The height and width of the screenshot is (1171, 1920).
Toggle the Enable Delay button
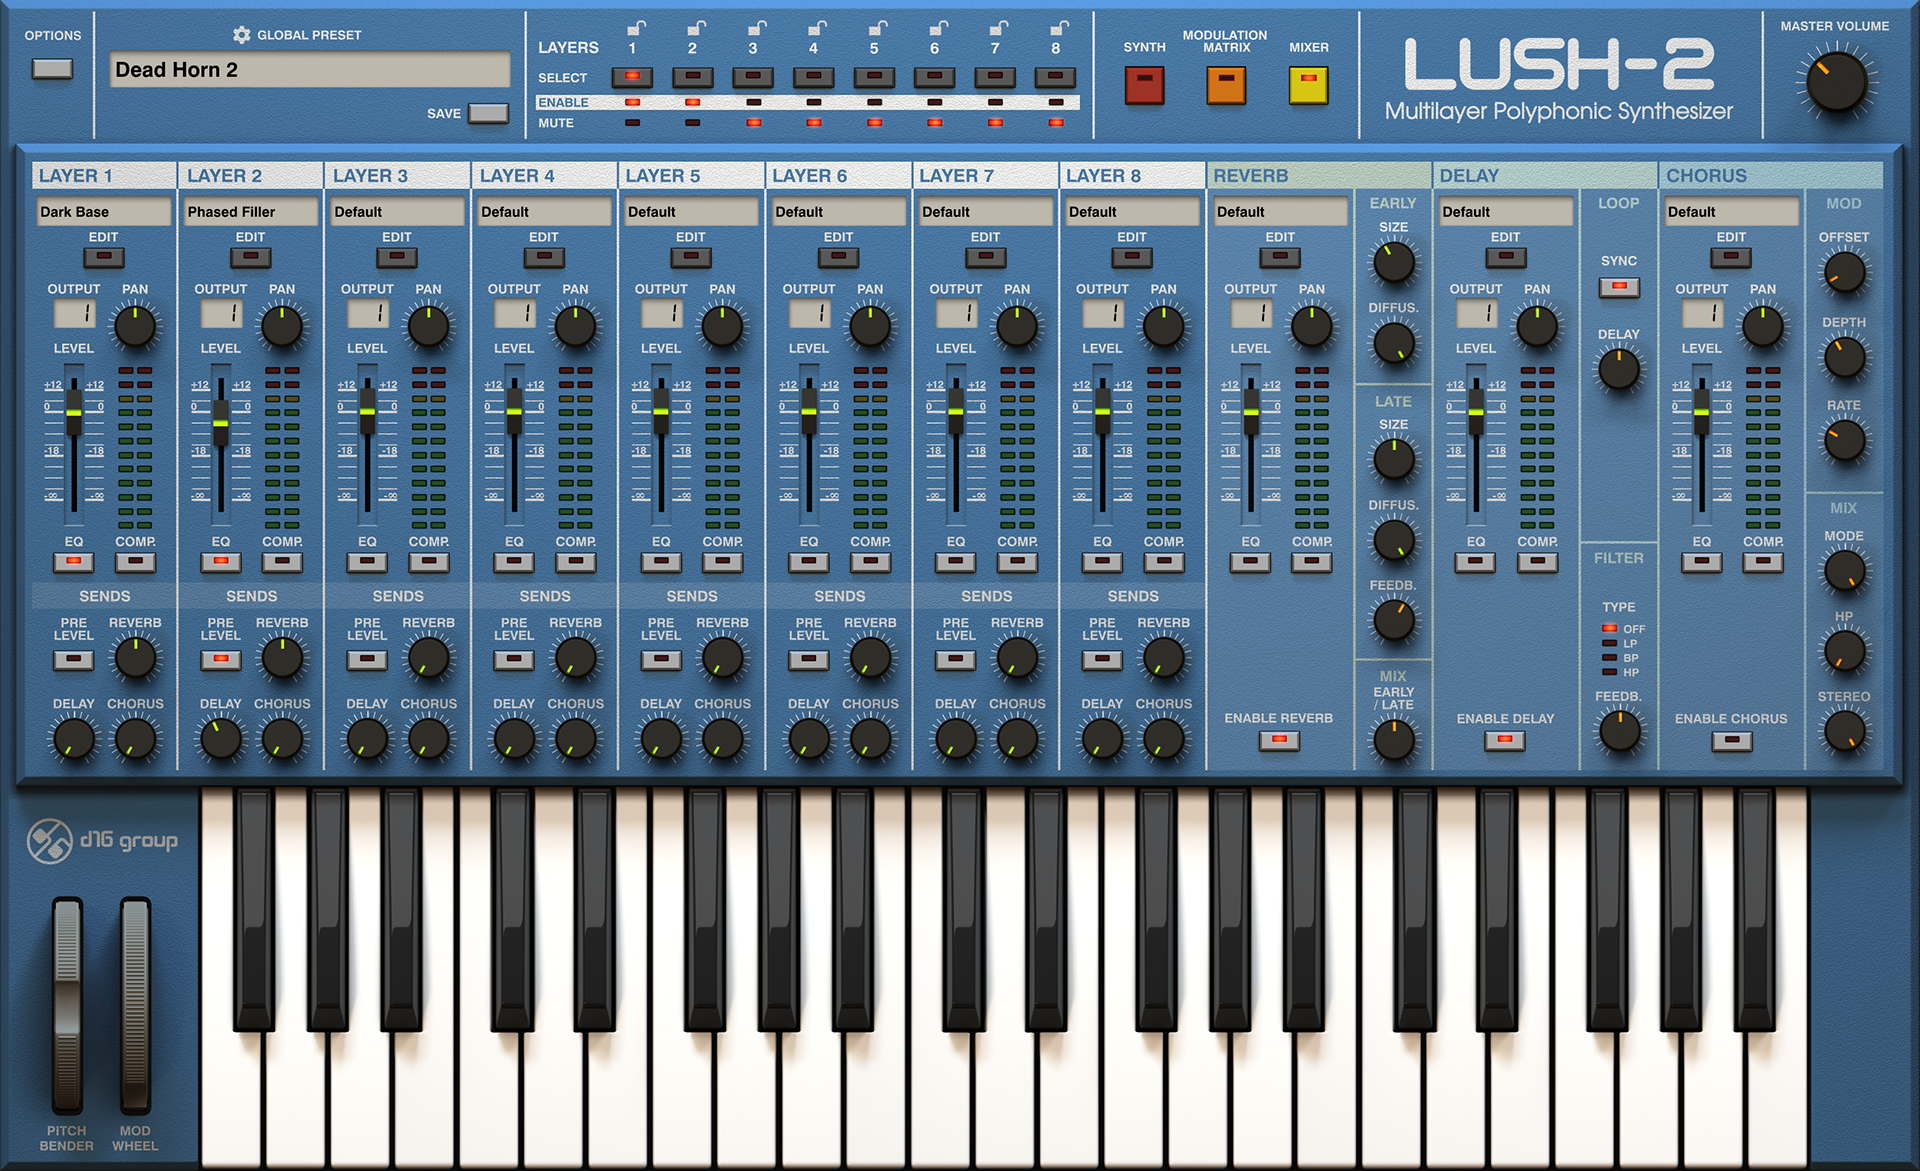[x=1505, y=741]
